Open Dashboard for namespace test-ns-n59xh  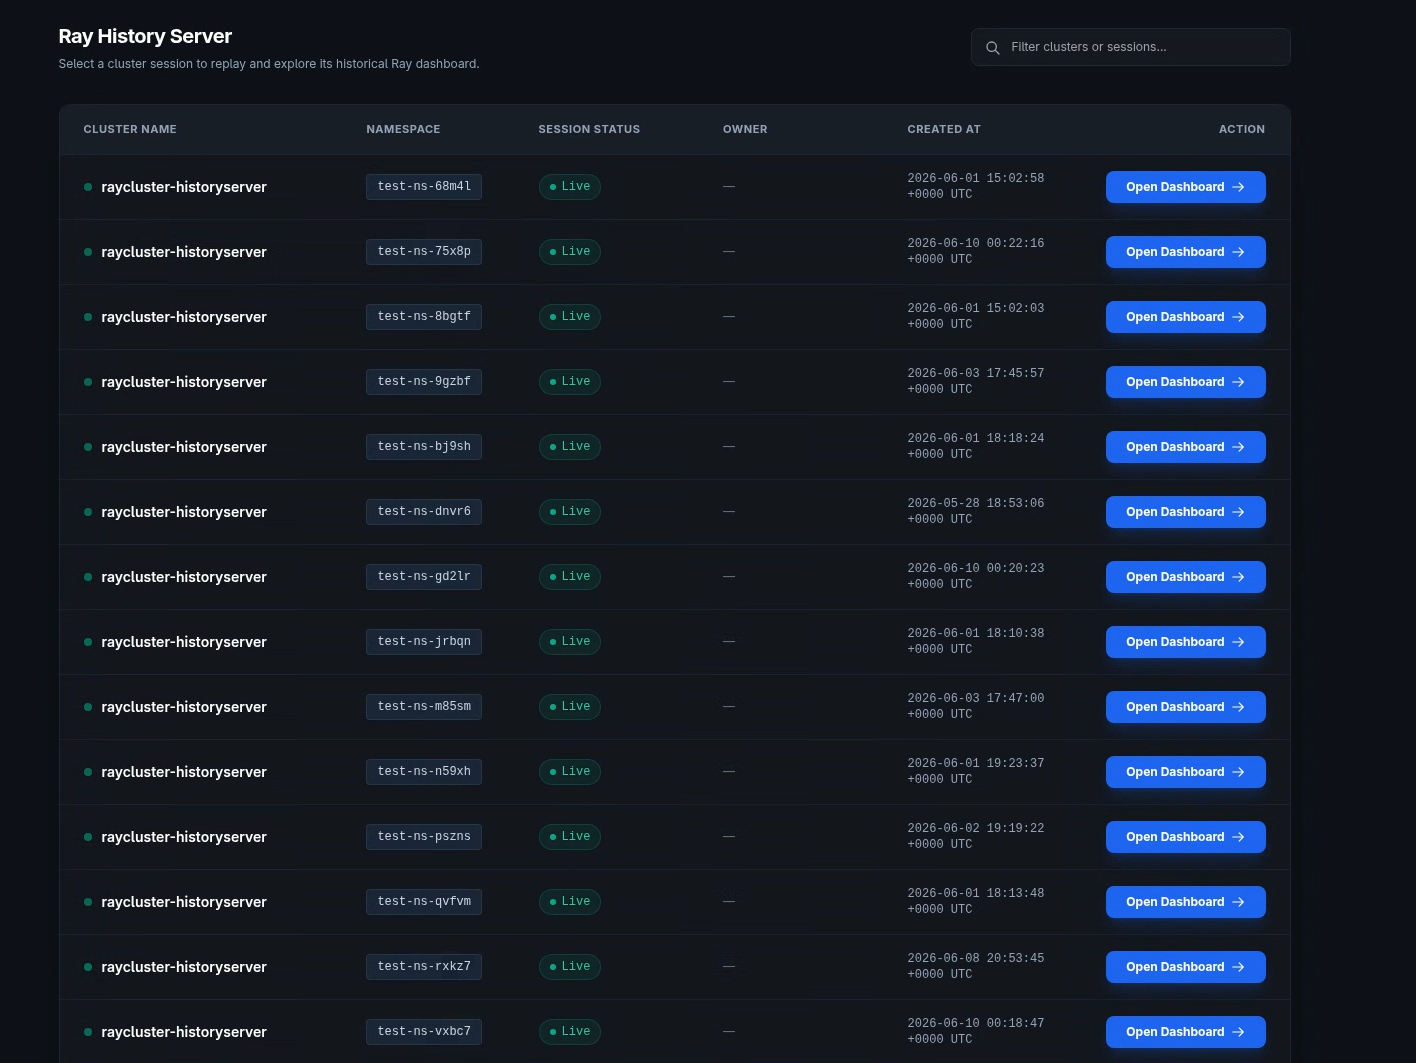(x=1185, y=772)
